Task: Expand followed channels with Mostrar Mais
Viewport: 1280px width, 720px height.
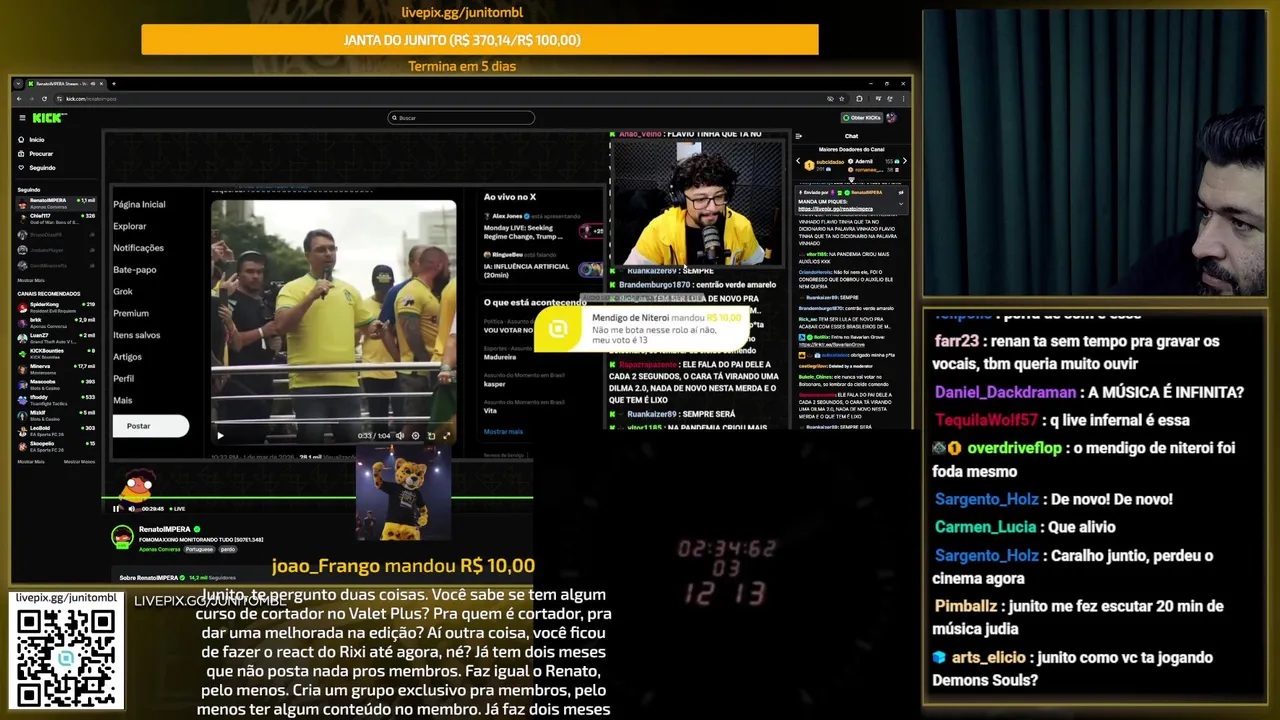Action: [x=31, y=281]
